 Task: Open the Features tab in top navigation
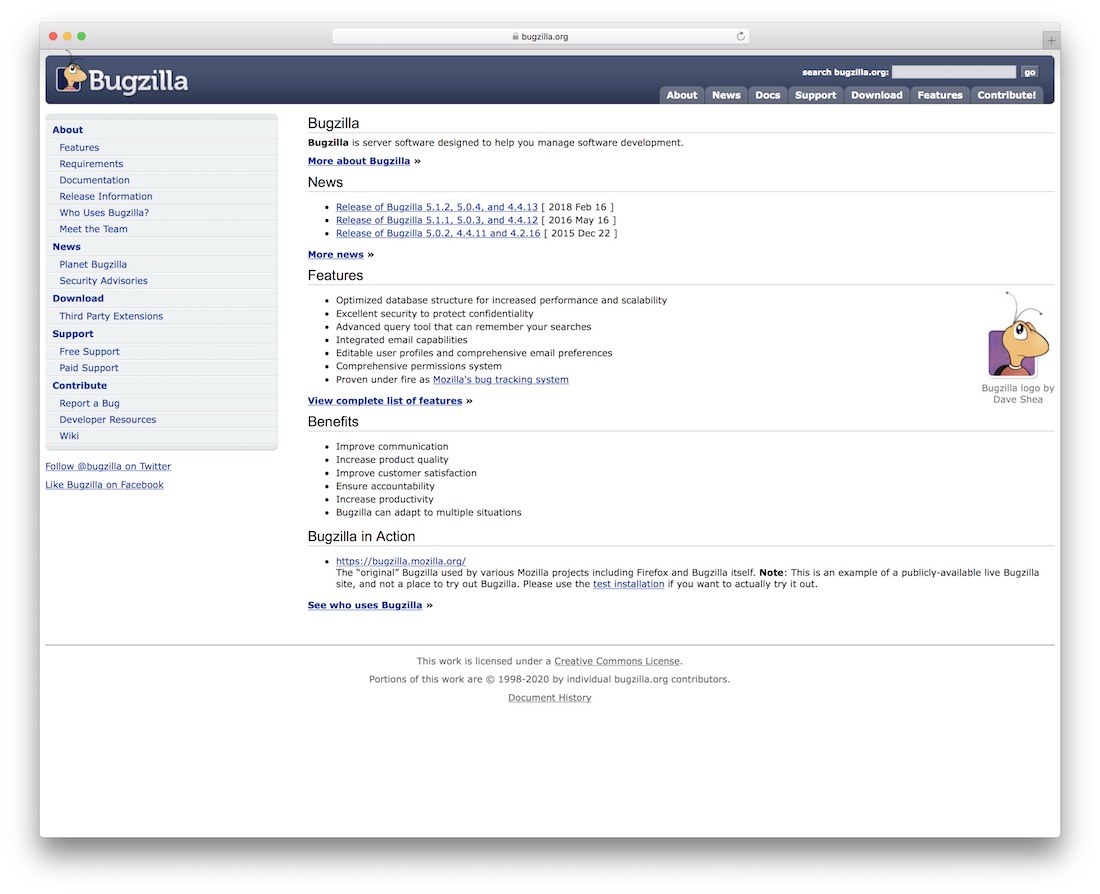(x=940, y=95)
